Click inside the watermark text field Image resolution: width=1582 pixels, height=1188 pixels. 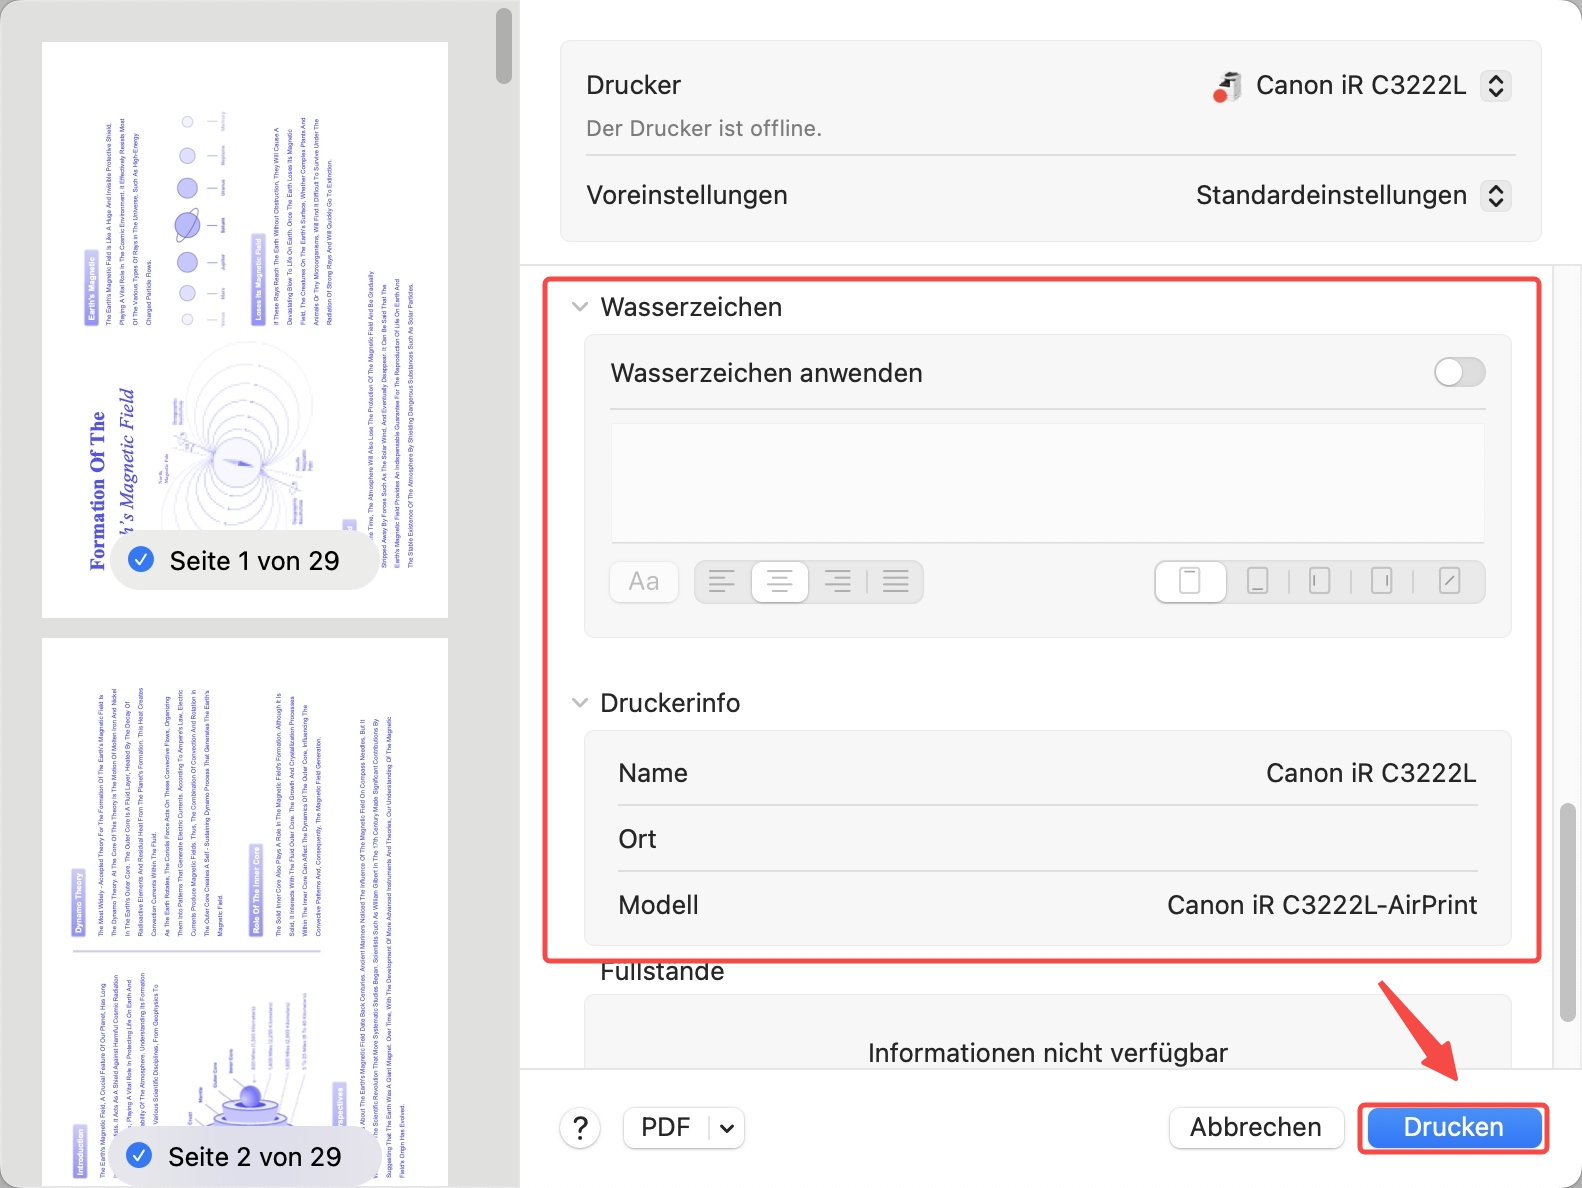click(x=1048, y=483)
